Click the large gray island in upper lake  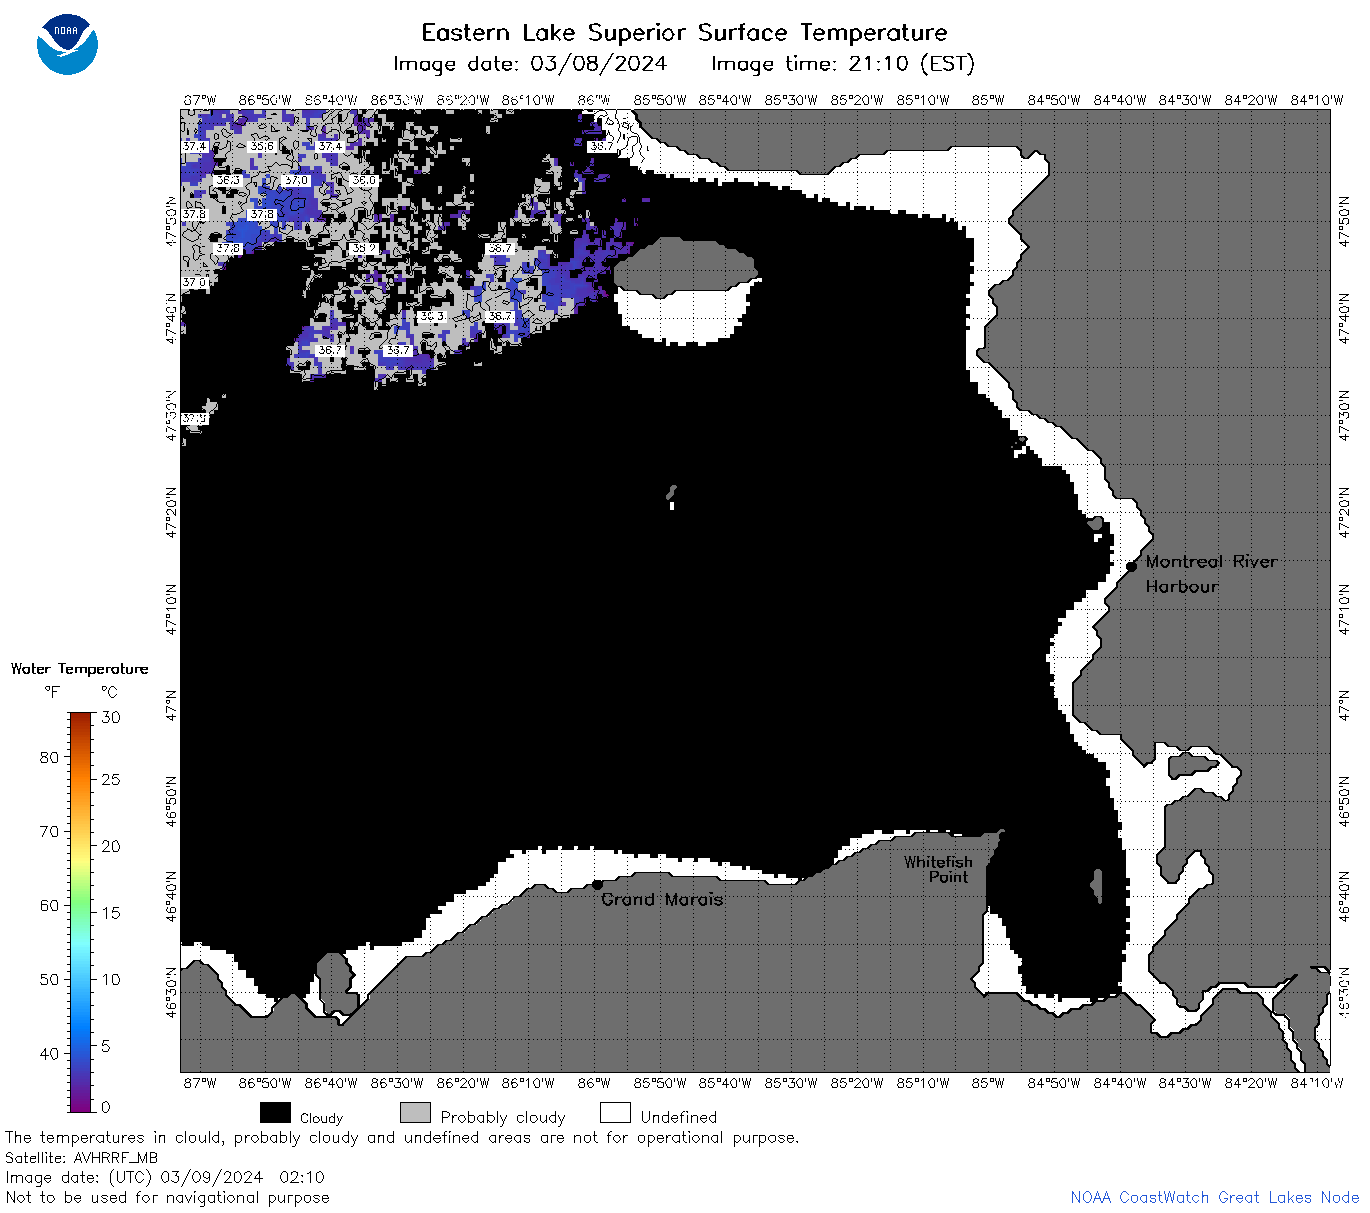coord(684,266)
